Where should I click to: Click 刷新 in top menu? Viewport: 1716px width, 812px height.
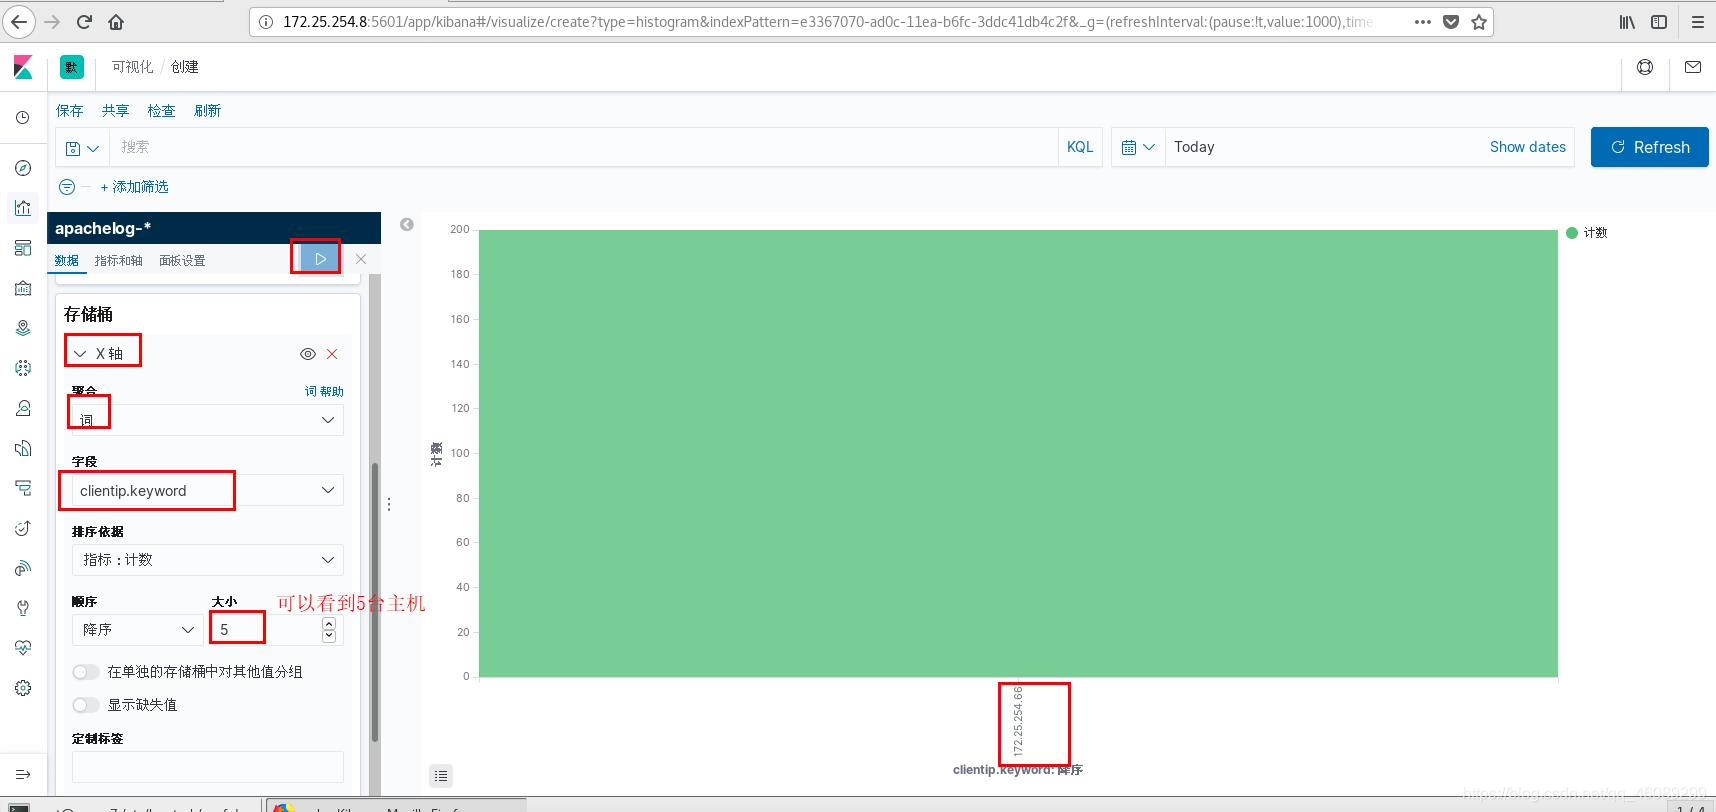207,111
